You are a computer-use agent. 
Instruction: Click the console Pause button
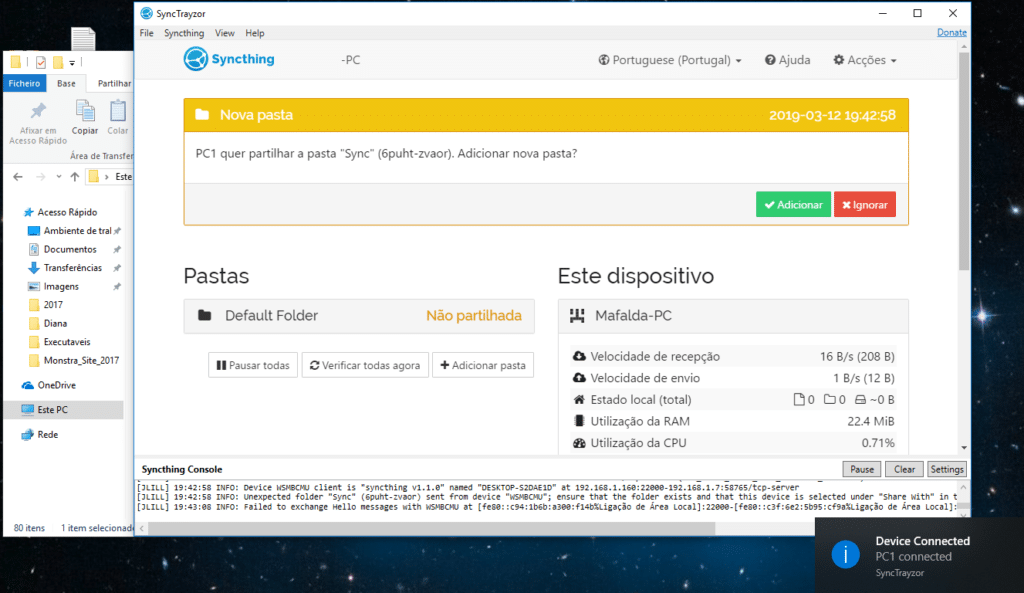[861, 469]
